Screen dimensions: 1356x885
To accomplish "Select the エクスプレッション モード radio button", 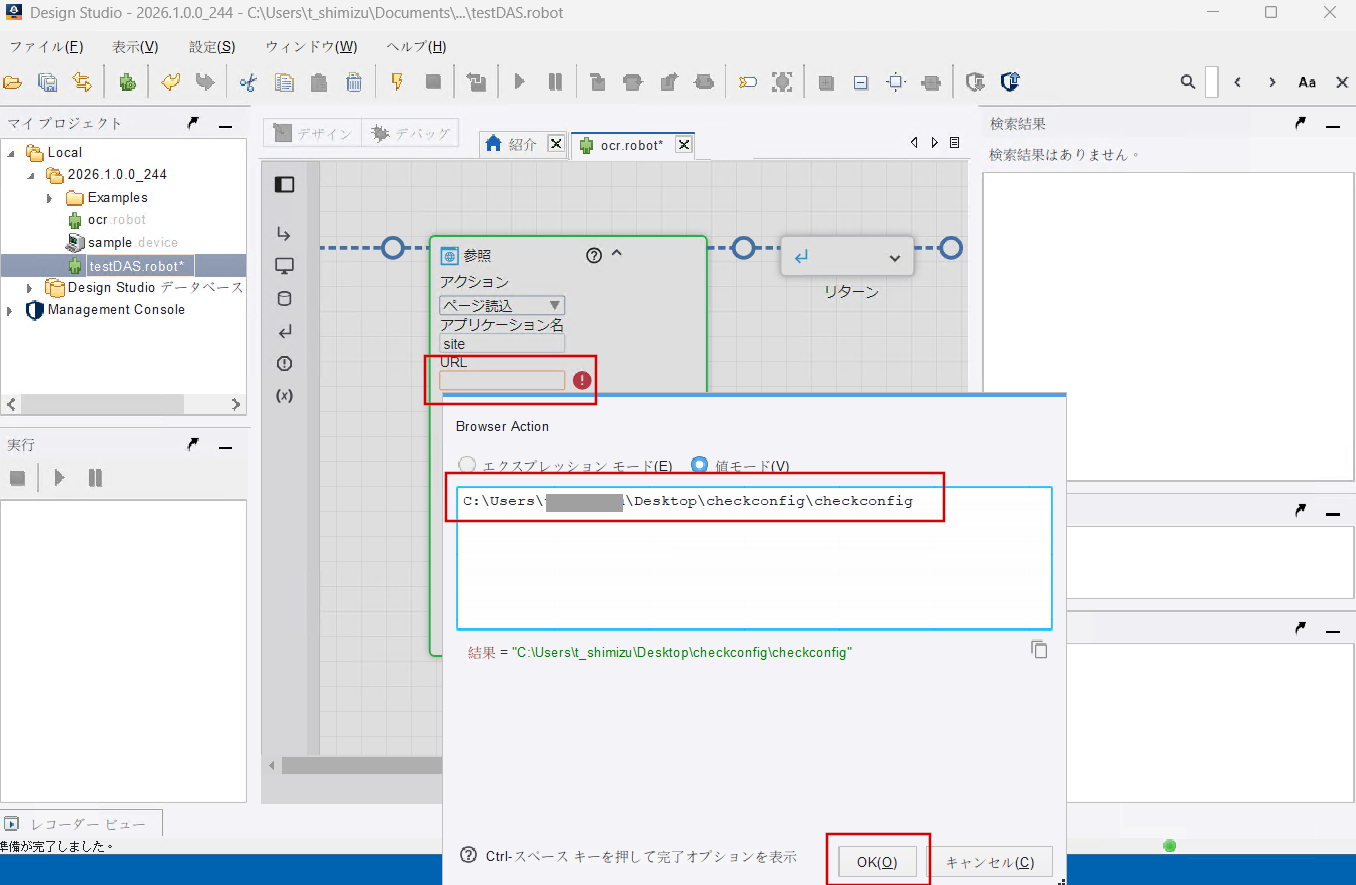I will pyautogui.click(x=466, y=465).
